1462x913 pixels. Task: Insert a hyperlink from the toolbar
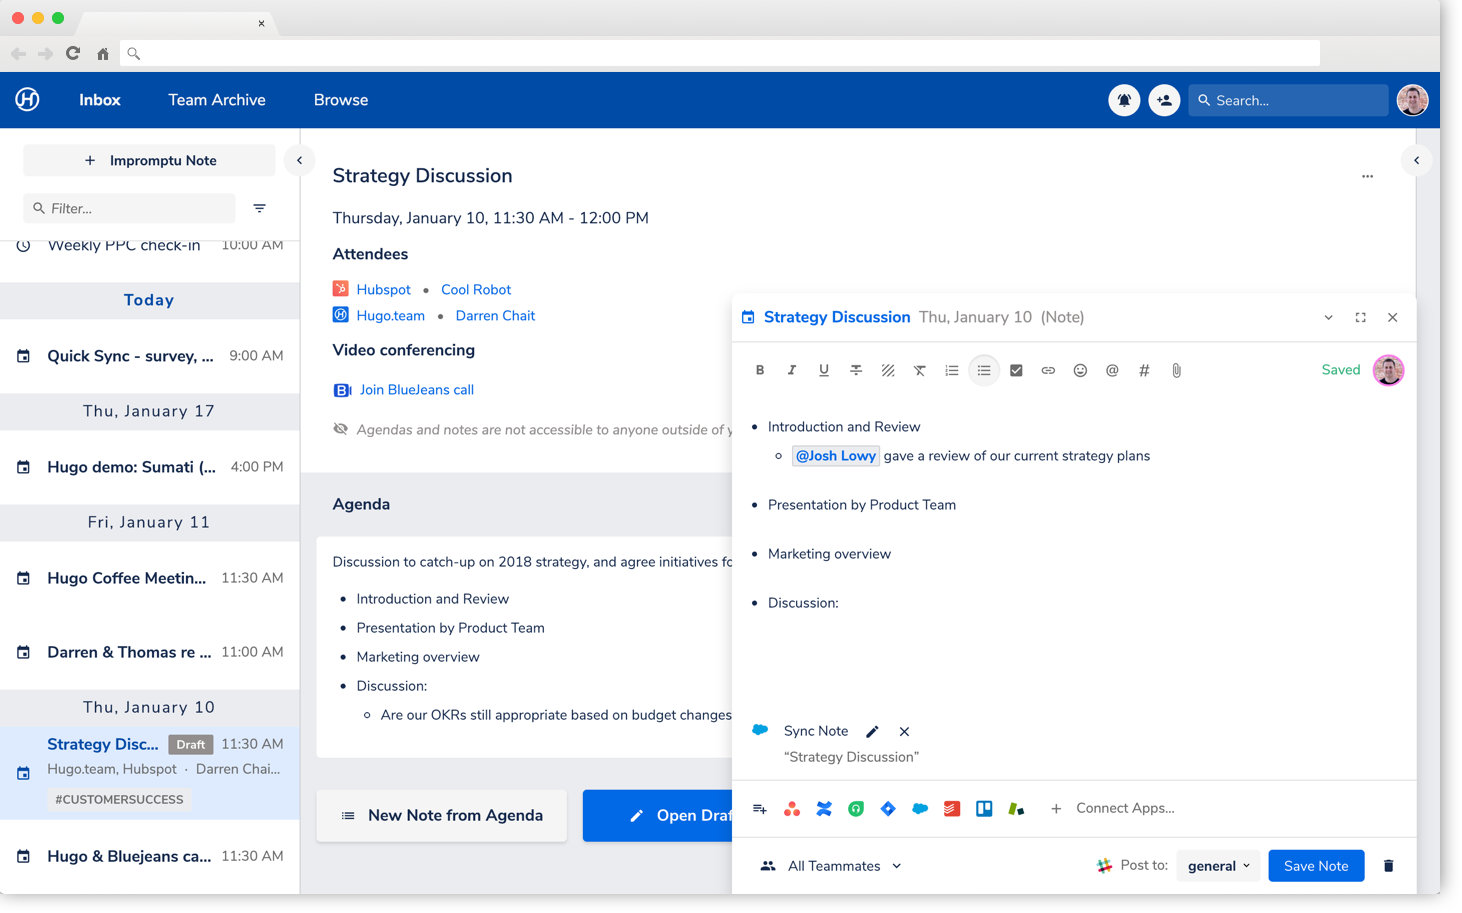pos(1048,370)
